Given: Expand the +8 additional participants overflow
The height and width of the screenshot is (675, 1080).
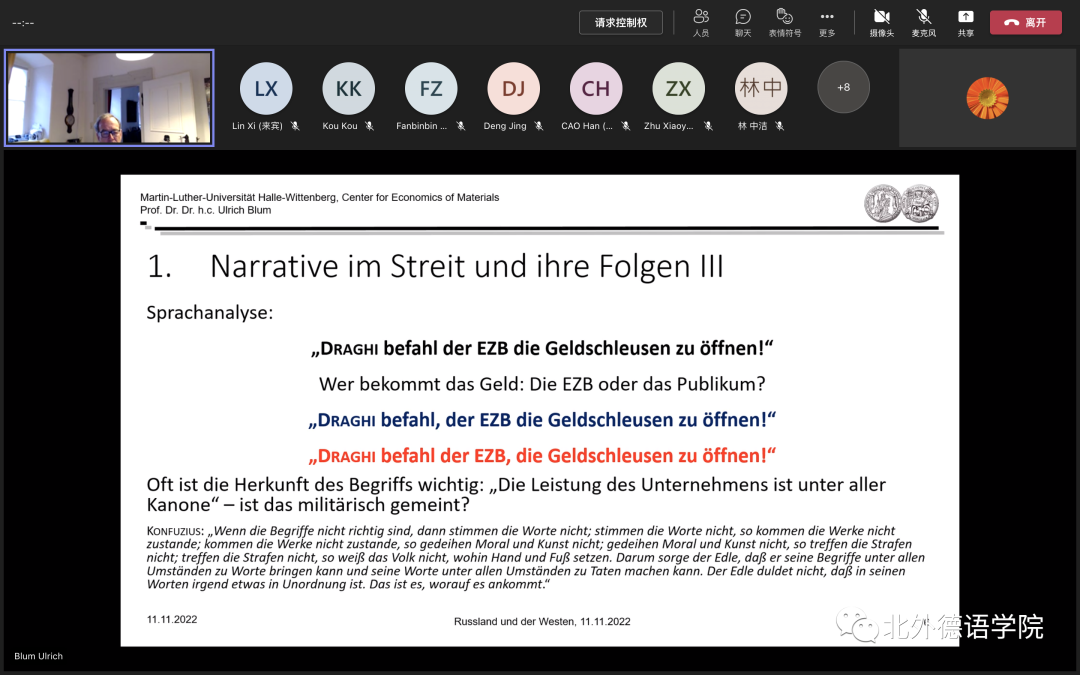Looking at the screenshot, I should (x=843, y=88).
